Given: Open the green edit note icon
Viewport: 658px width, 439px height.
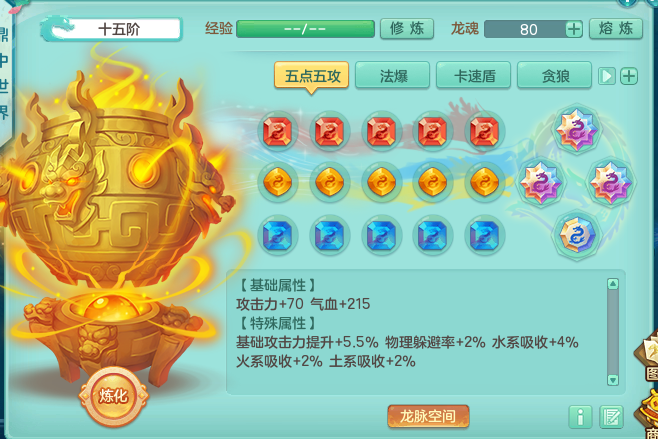Looking at the screenshot, I should click(x=611, y=417).
